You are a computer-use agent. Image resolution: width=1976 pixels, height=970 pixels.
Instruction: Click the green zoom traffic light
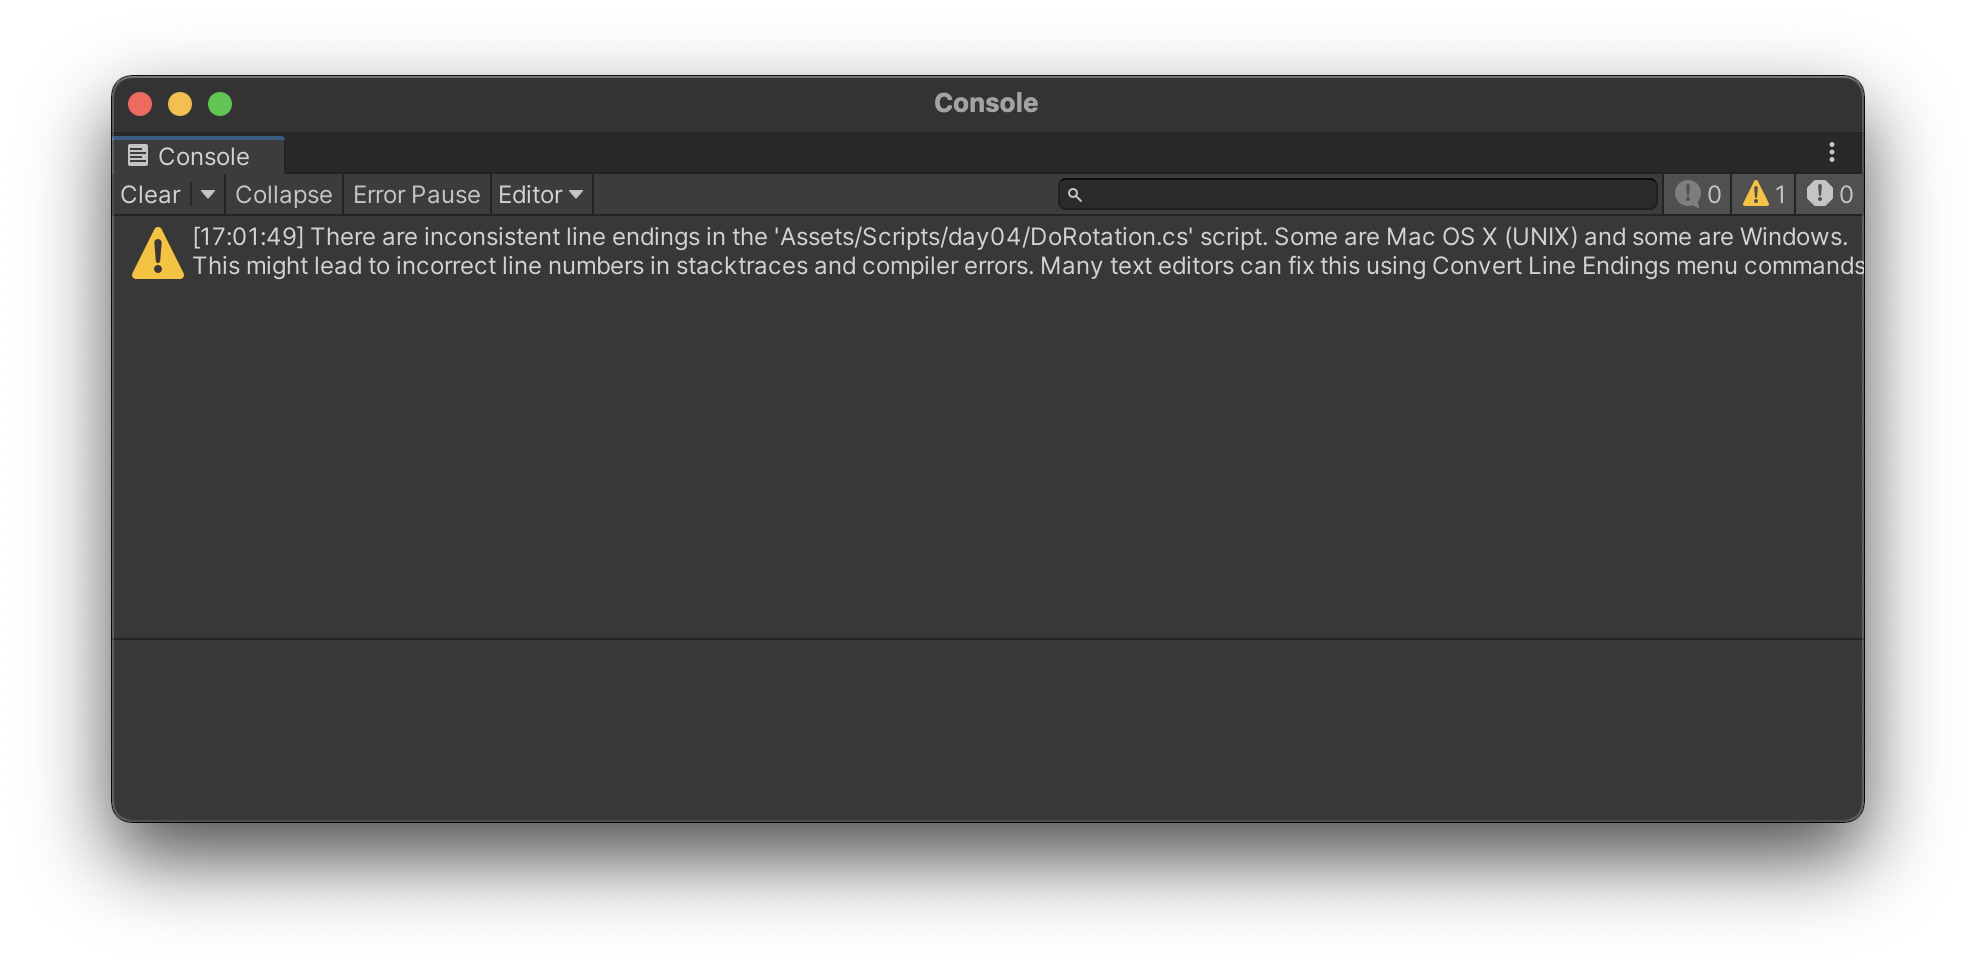pos(220,103)
